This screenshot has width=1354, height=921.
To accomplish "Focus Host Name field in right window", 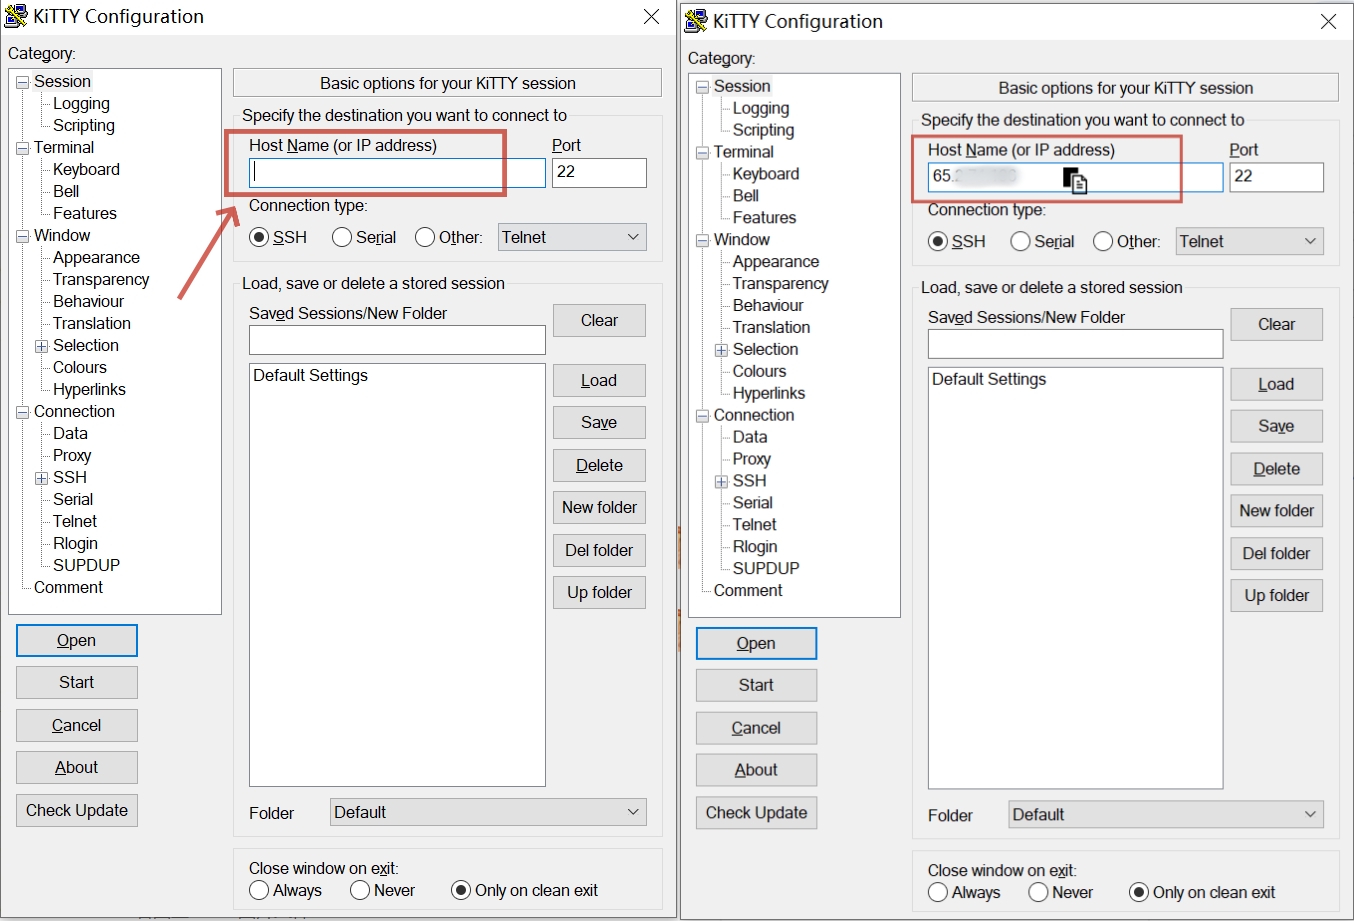I will point(1075,176).
